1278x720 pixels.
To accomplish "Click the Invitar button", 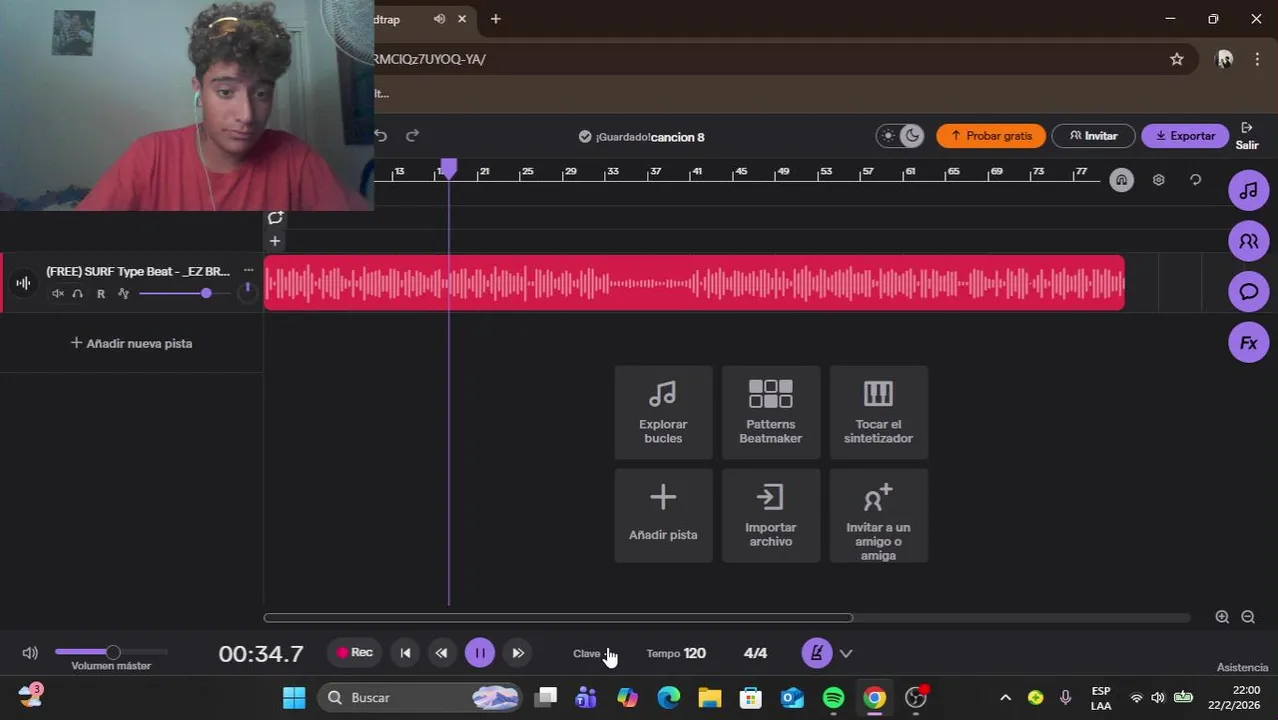I will point(1093,136).
